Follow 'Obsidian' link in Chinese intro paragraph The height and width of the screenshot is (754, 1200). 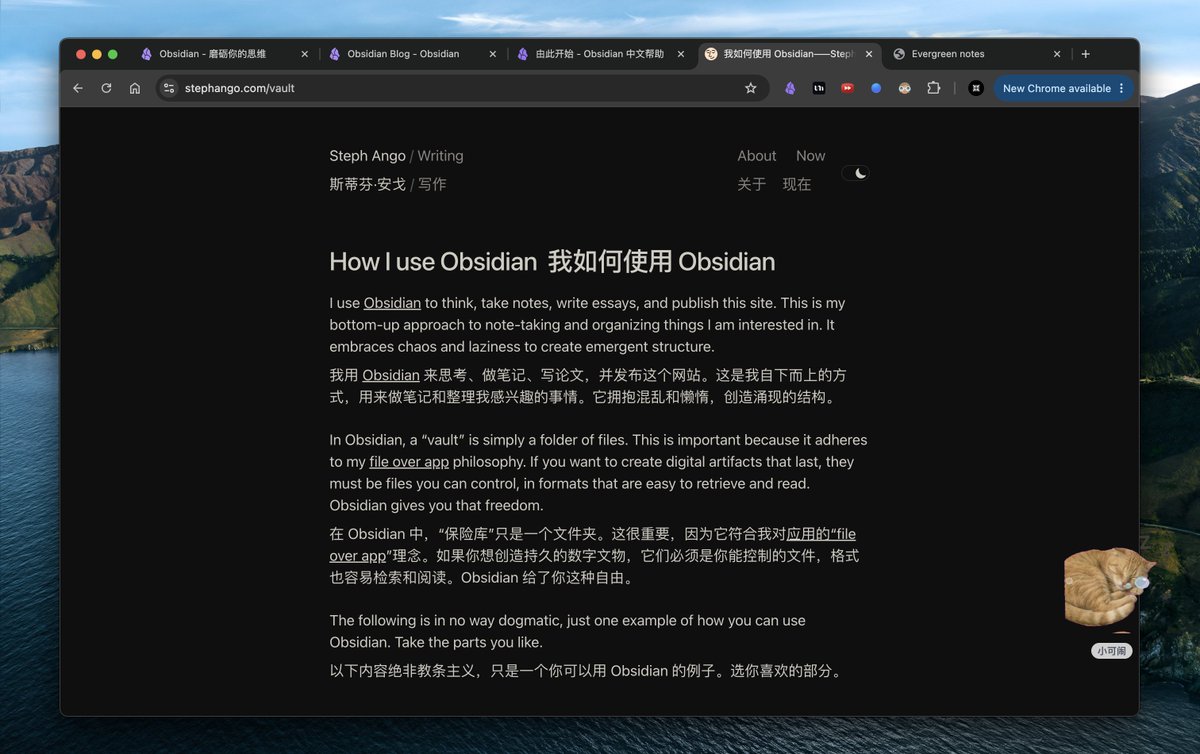391,375
